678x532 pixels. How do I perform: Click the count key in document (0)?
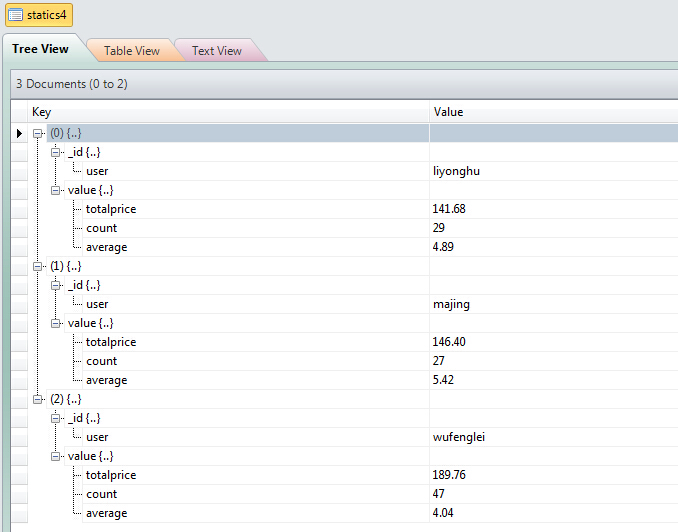pyautogui.click(x=101, y=228)
